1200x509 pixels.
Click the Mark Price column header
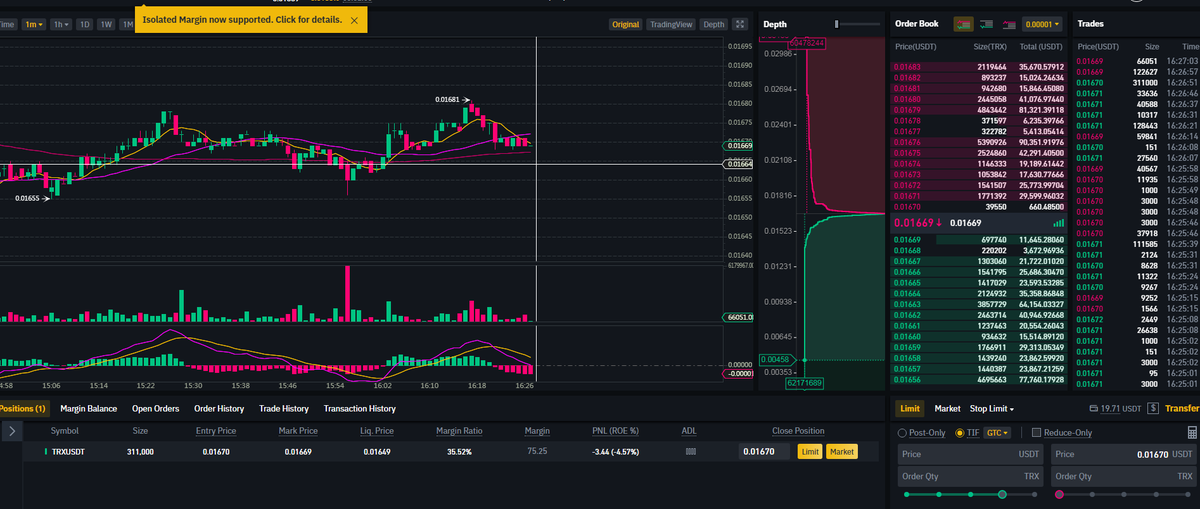click(x=297, y=431)
